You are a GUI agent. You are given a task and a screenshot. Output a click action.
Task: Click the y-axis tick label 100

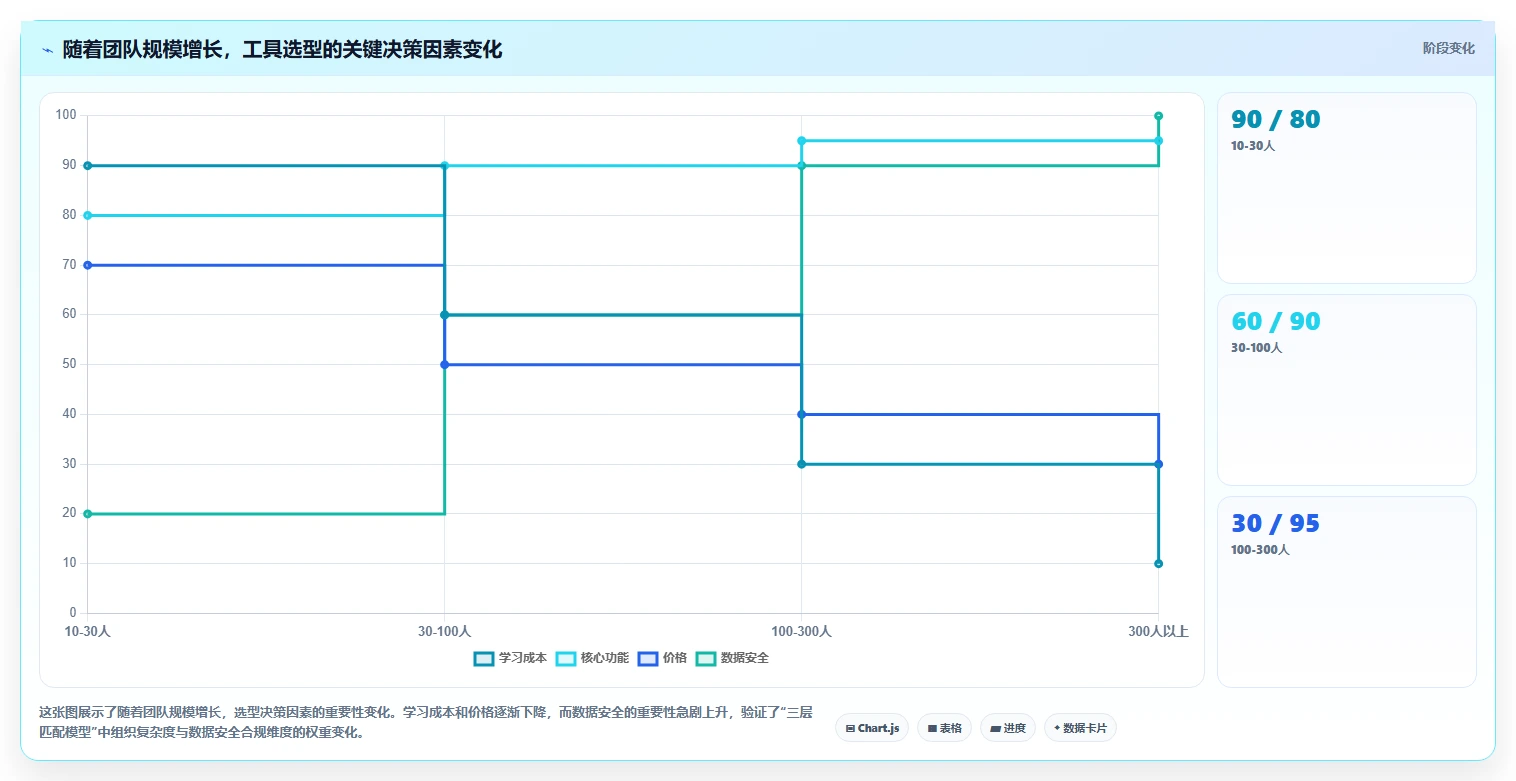coord(66,115)
